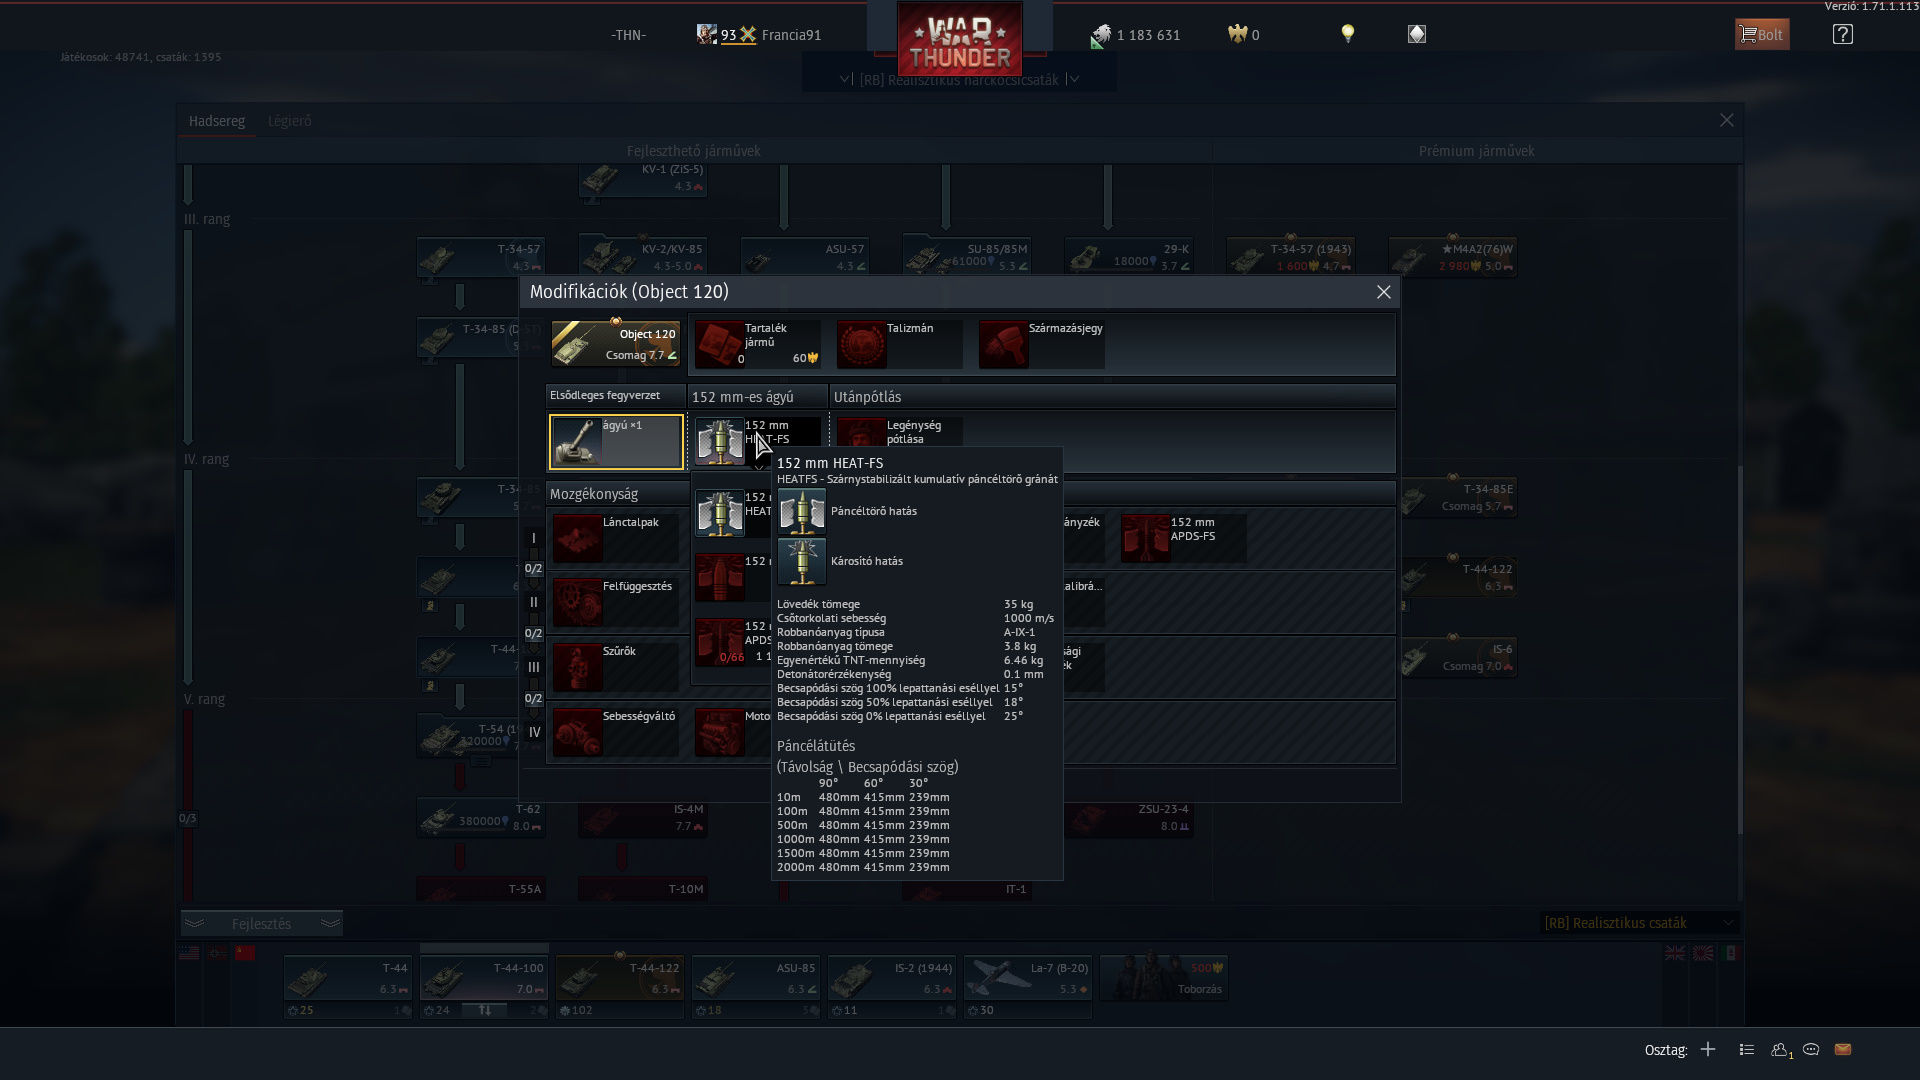Select Tartalék jármű backup vehicle item
Image resolution: width=1920 pixels, height=1080 pixels.
(x=757, y=343)
